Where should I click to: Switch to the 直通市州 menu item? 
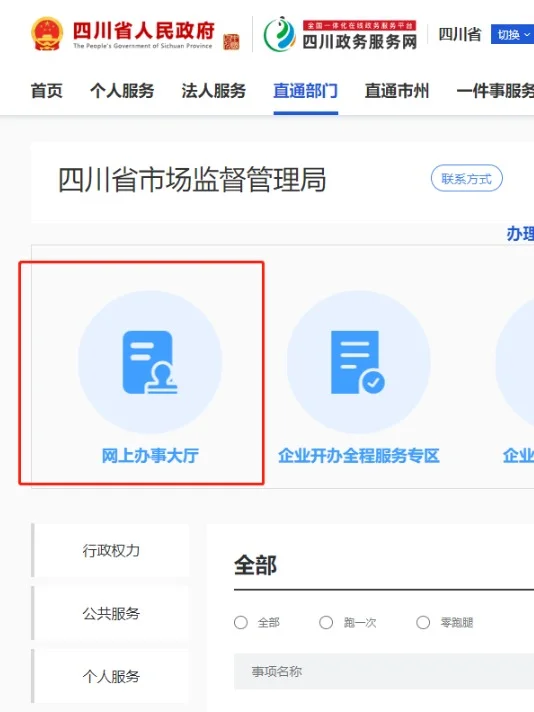[x=397, y=91]
